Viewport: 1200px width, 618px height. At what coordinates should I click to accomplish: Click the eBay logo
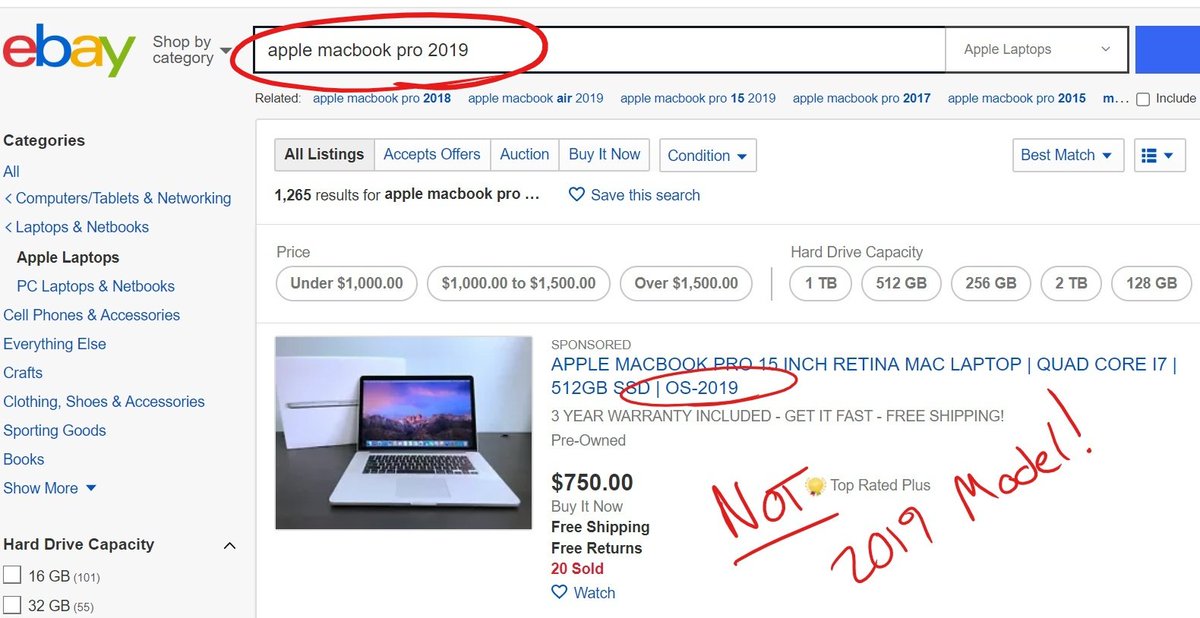pos(69,50)
